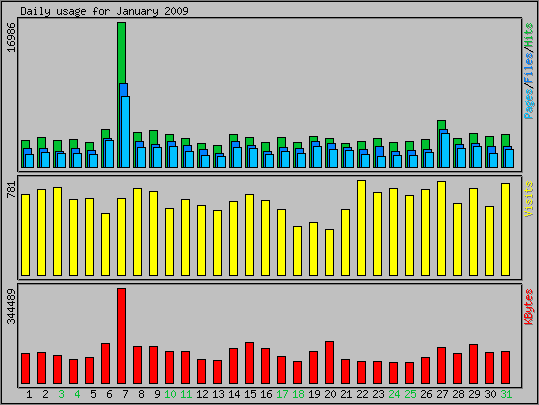The width and height of the screenshot is (539, 405).
Task: Click the yellow Visits bar for day 31
Action: [x=505, y=229]
